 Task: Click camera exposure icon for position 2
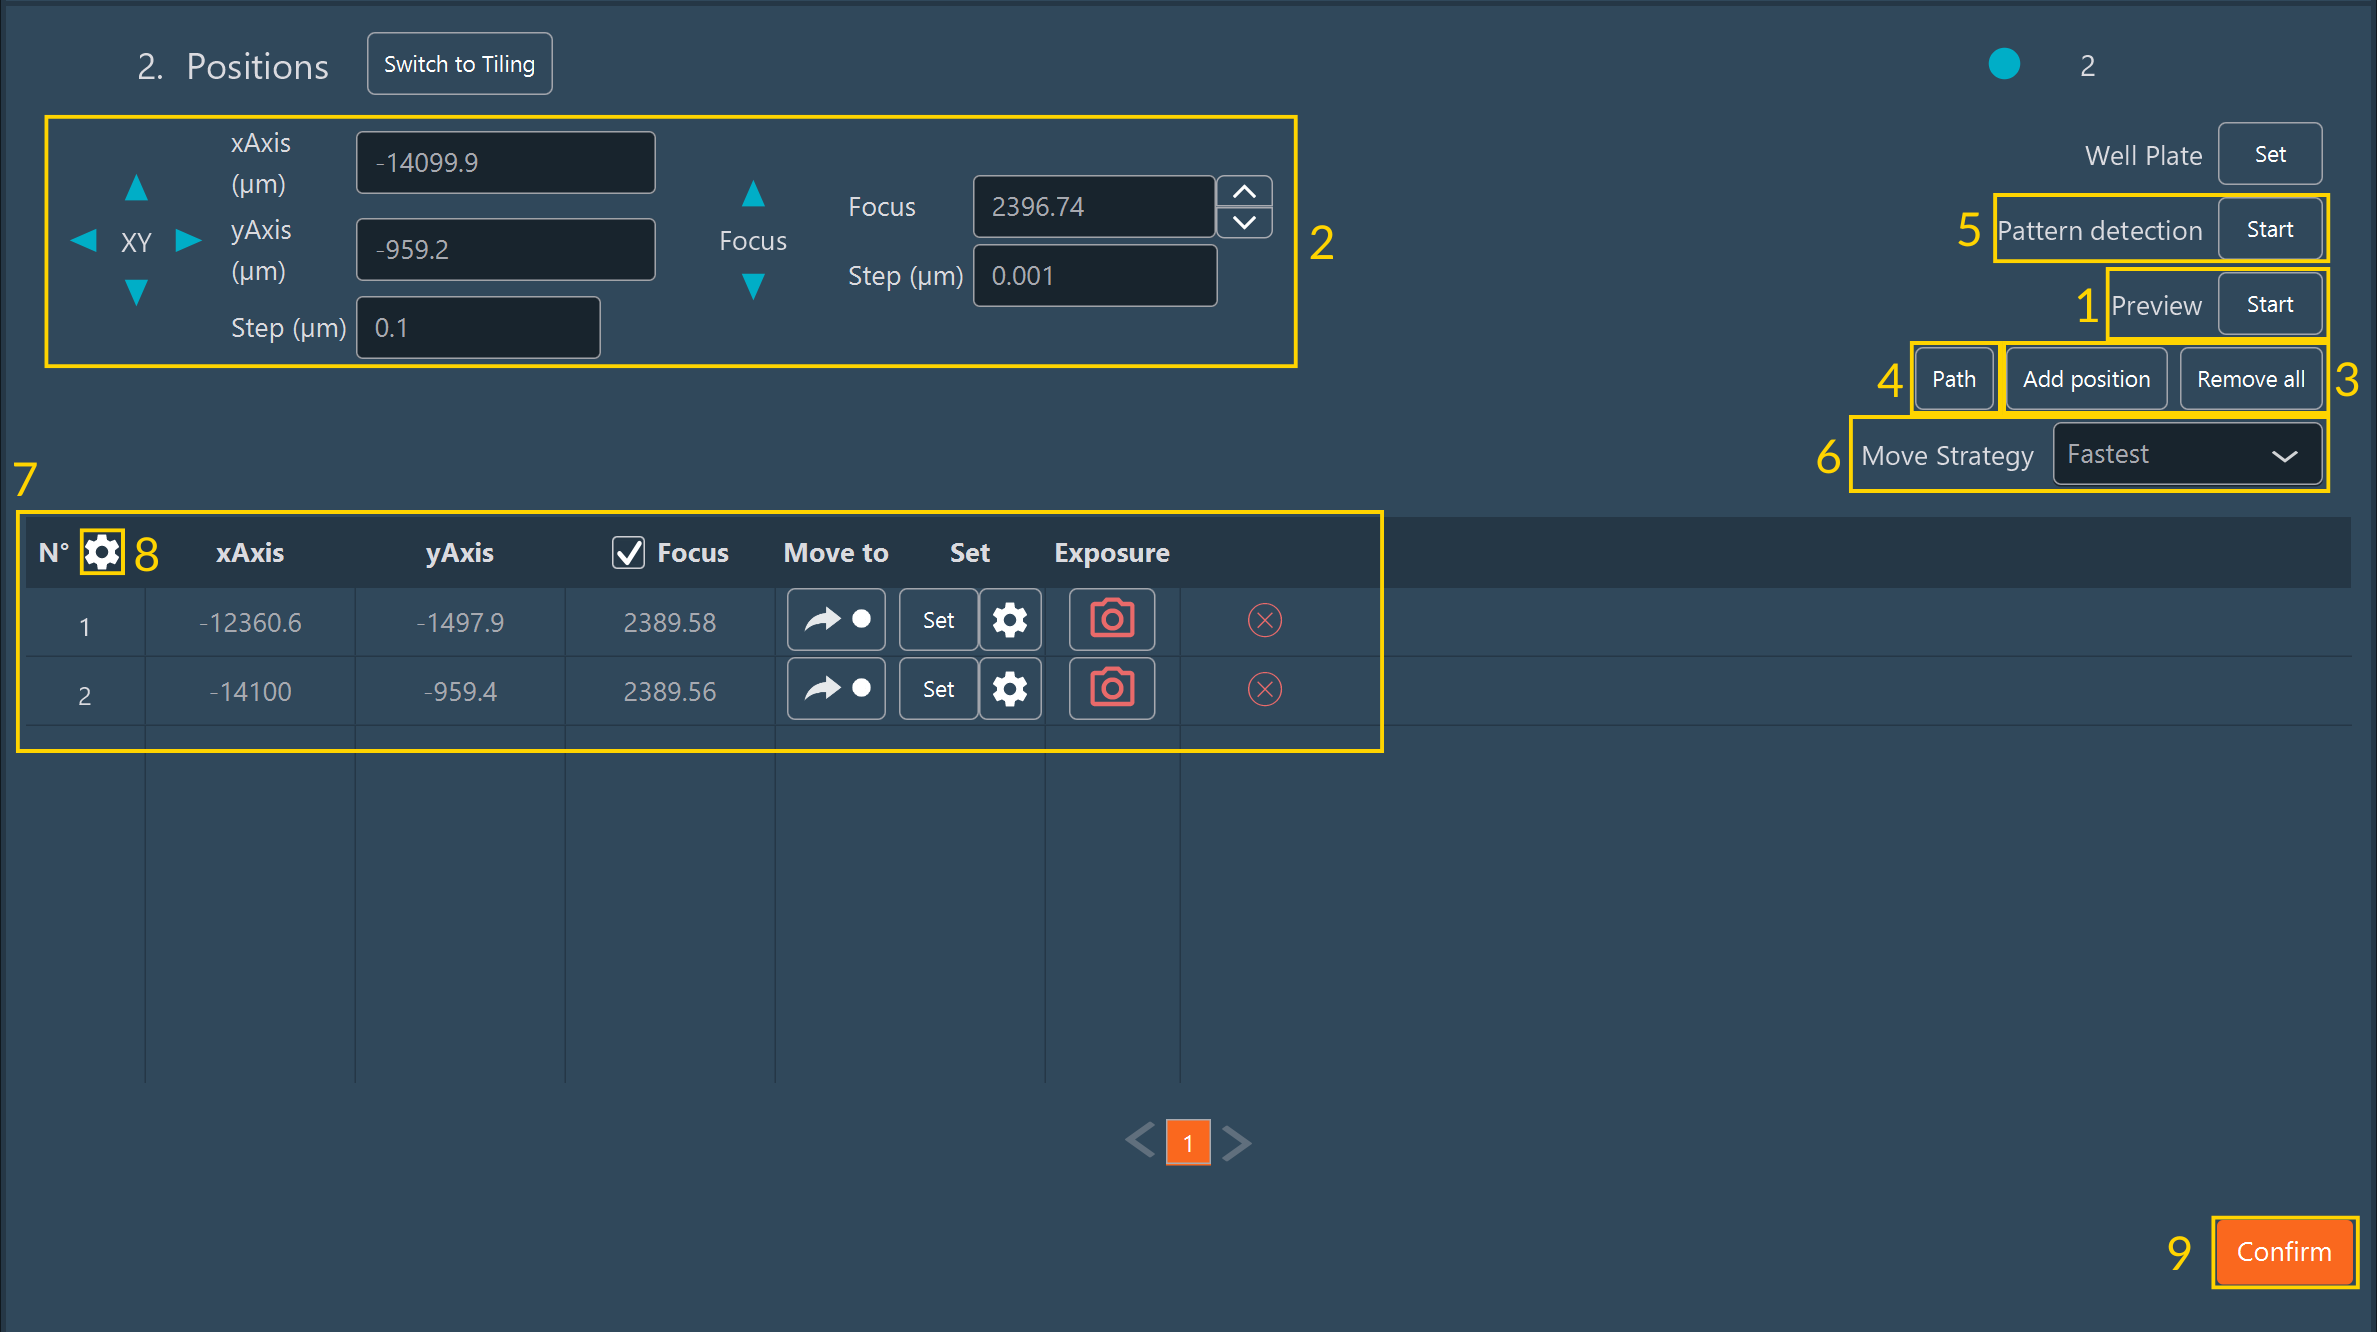[1111, 689]
